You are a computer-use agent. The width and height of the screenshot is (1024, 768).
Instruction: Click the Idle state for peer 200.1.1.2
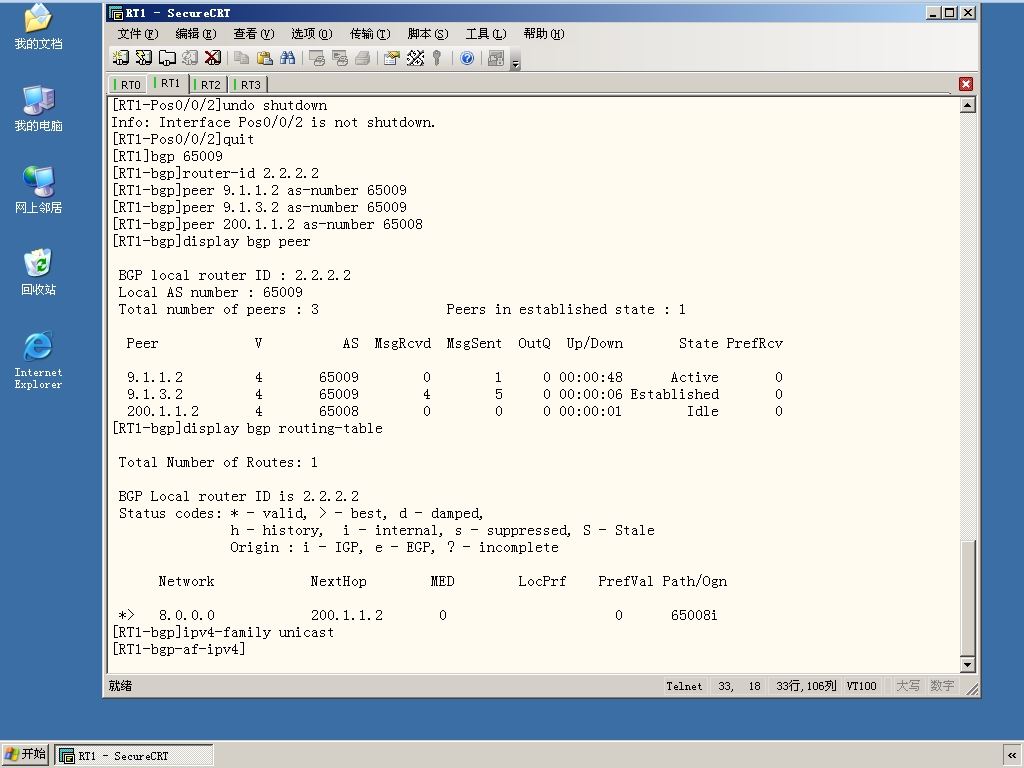703,411
